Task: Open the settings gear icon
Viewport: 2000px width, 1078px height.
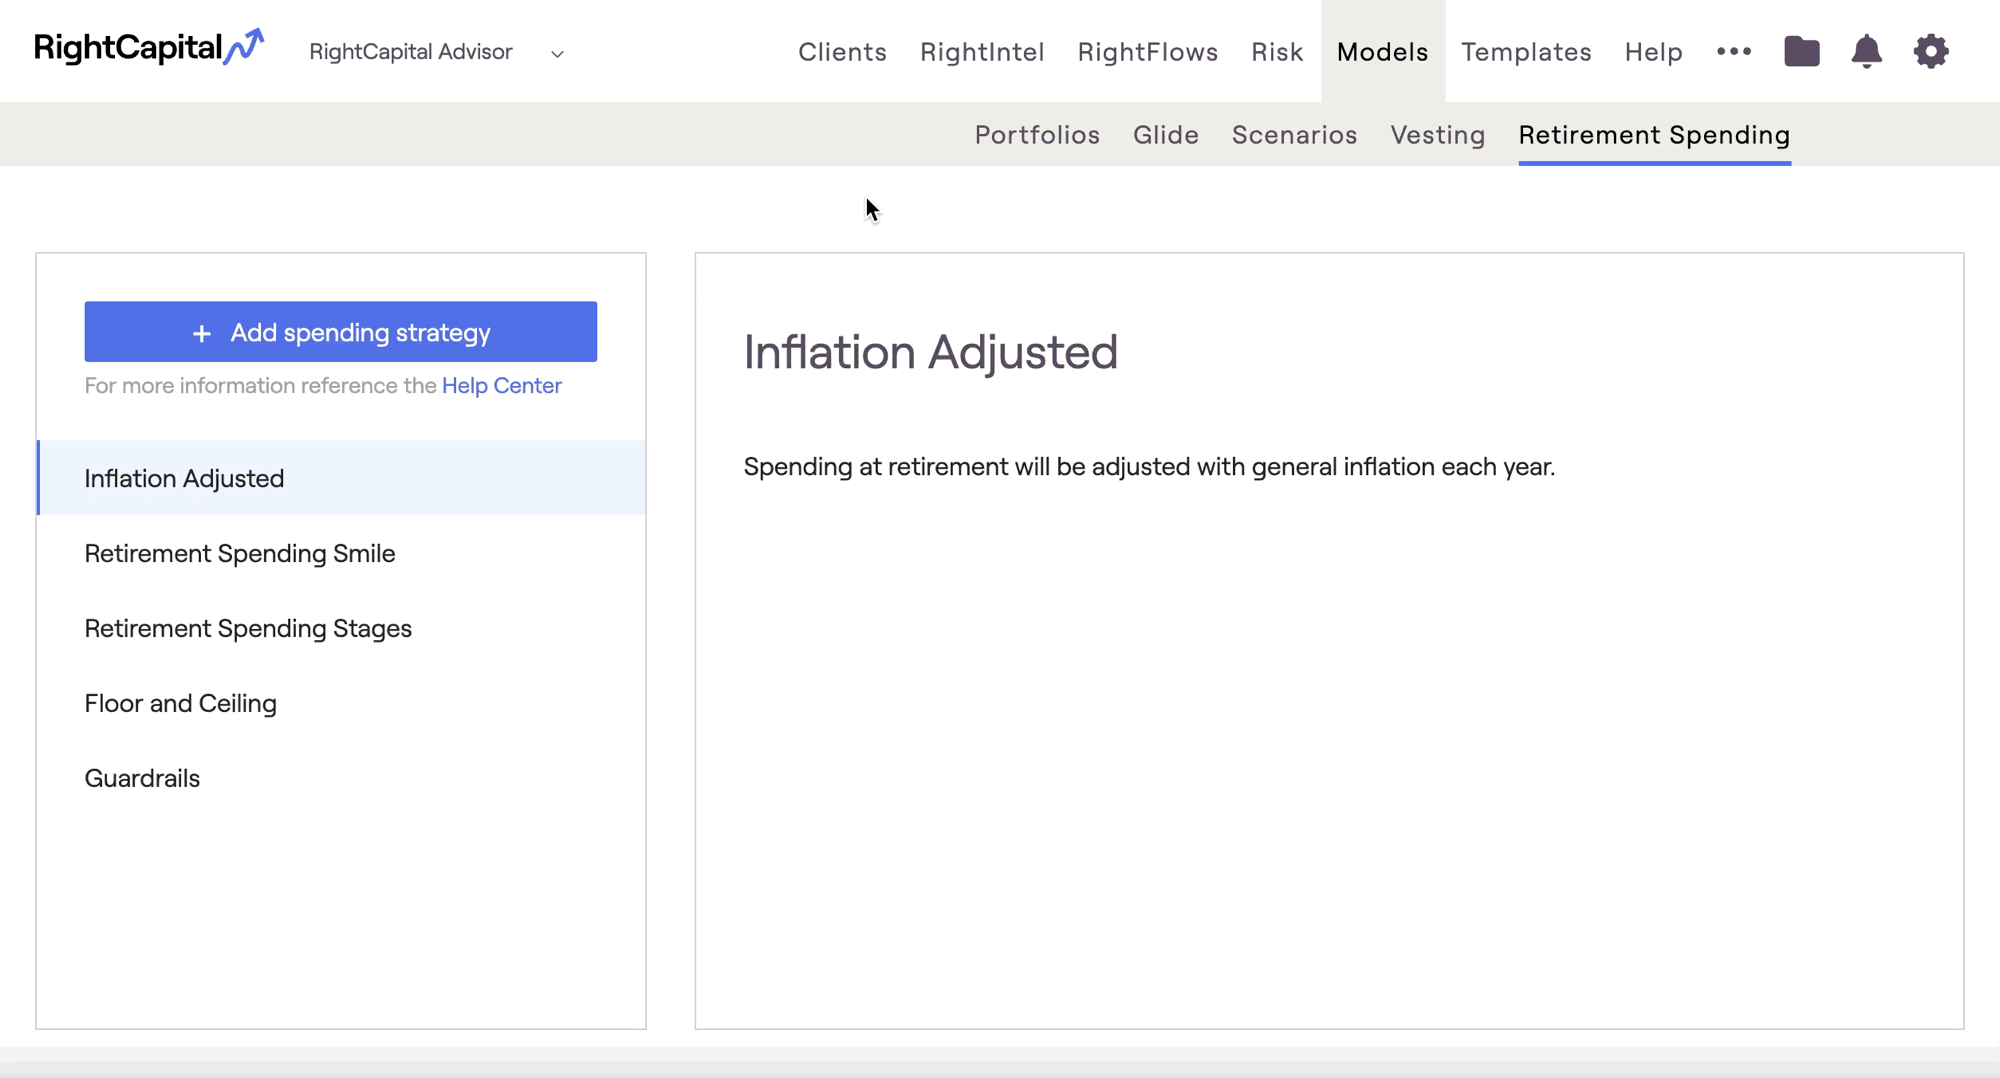Action: click(x=1931, y=51)
